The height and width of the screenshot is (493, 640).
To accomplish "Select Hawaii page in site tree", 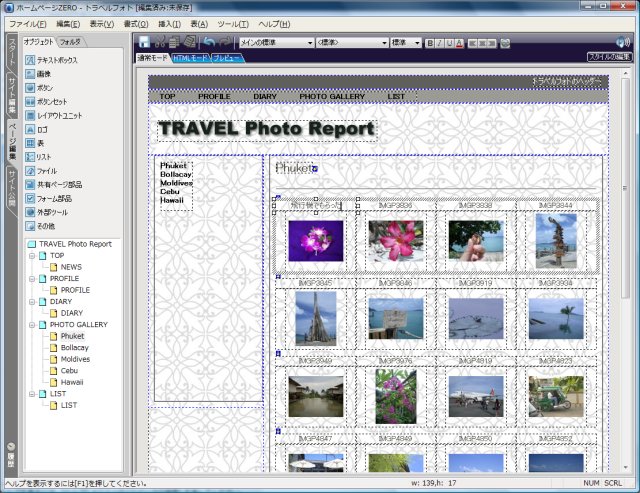I will pyautogui.click(x=72, y=382).
